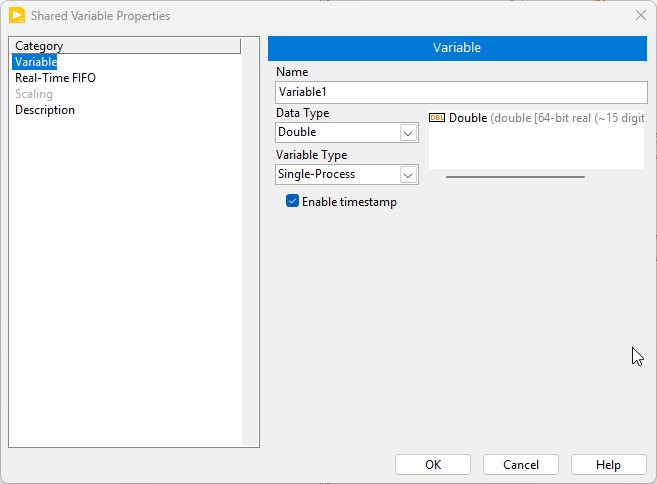Click the LabVIEW icon in title bar

click(17, 16)
